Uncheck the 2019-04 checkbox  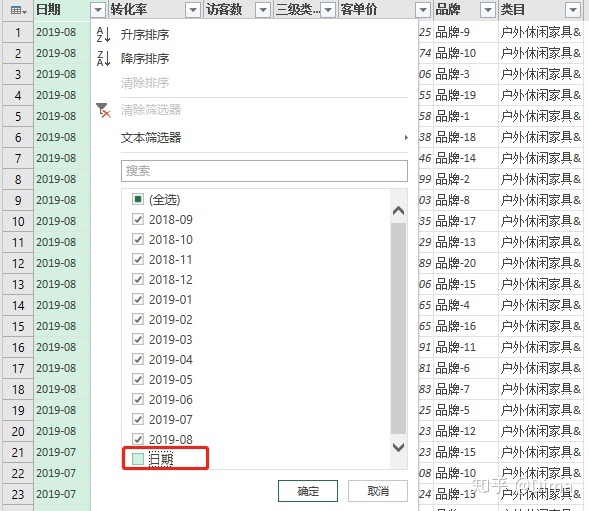[138, 359]
